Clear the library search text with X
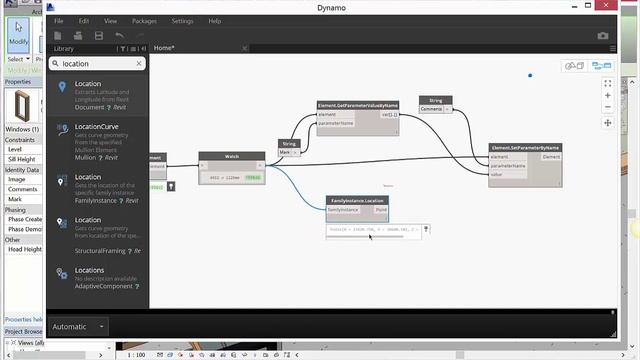Viewport: 640px width, 360px height. point(139,64)
